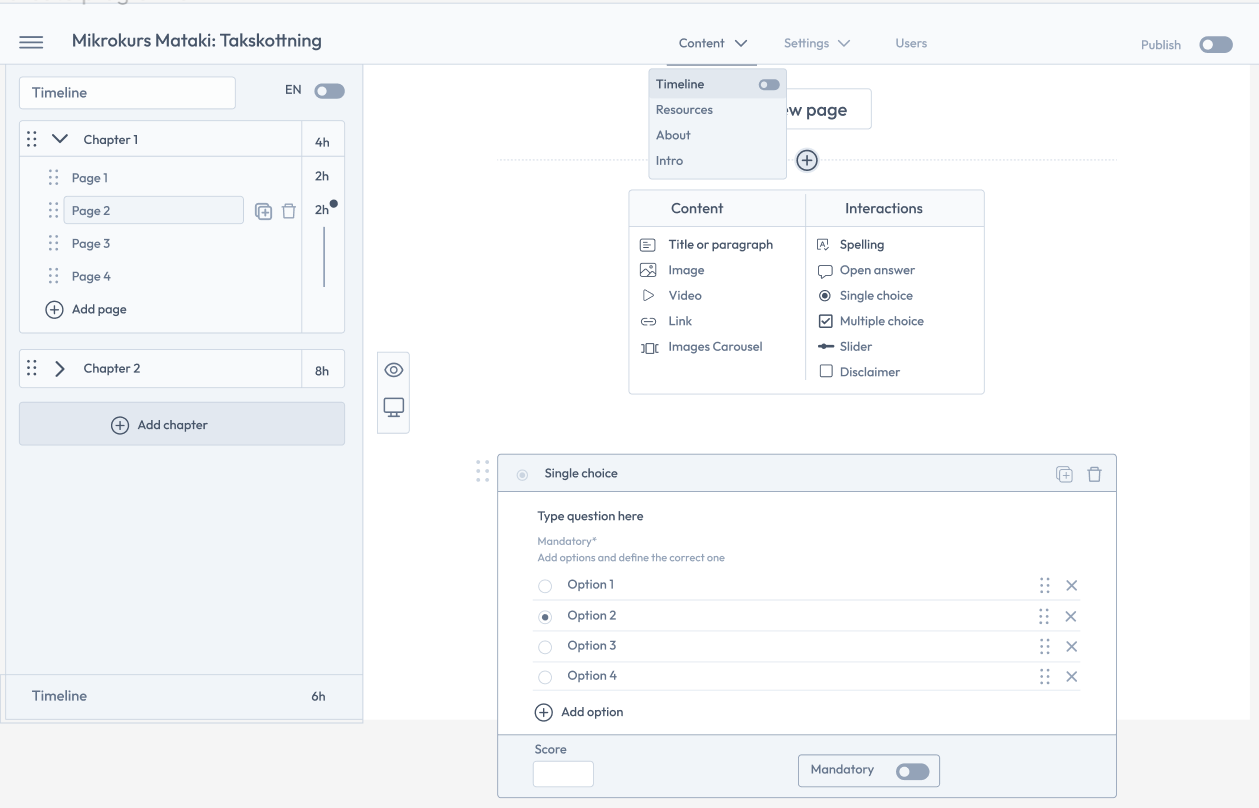Remove Option 1 with its X icon
The image size is (1259, 808).
(1071, 586)
